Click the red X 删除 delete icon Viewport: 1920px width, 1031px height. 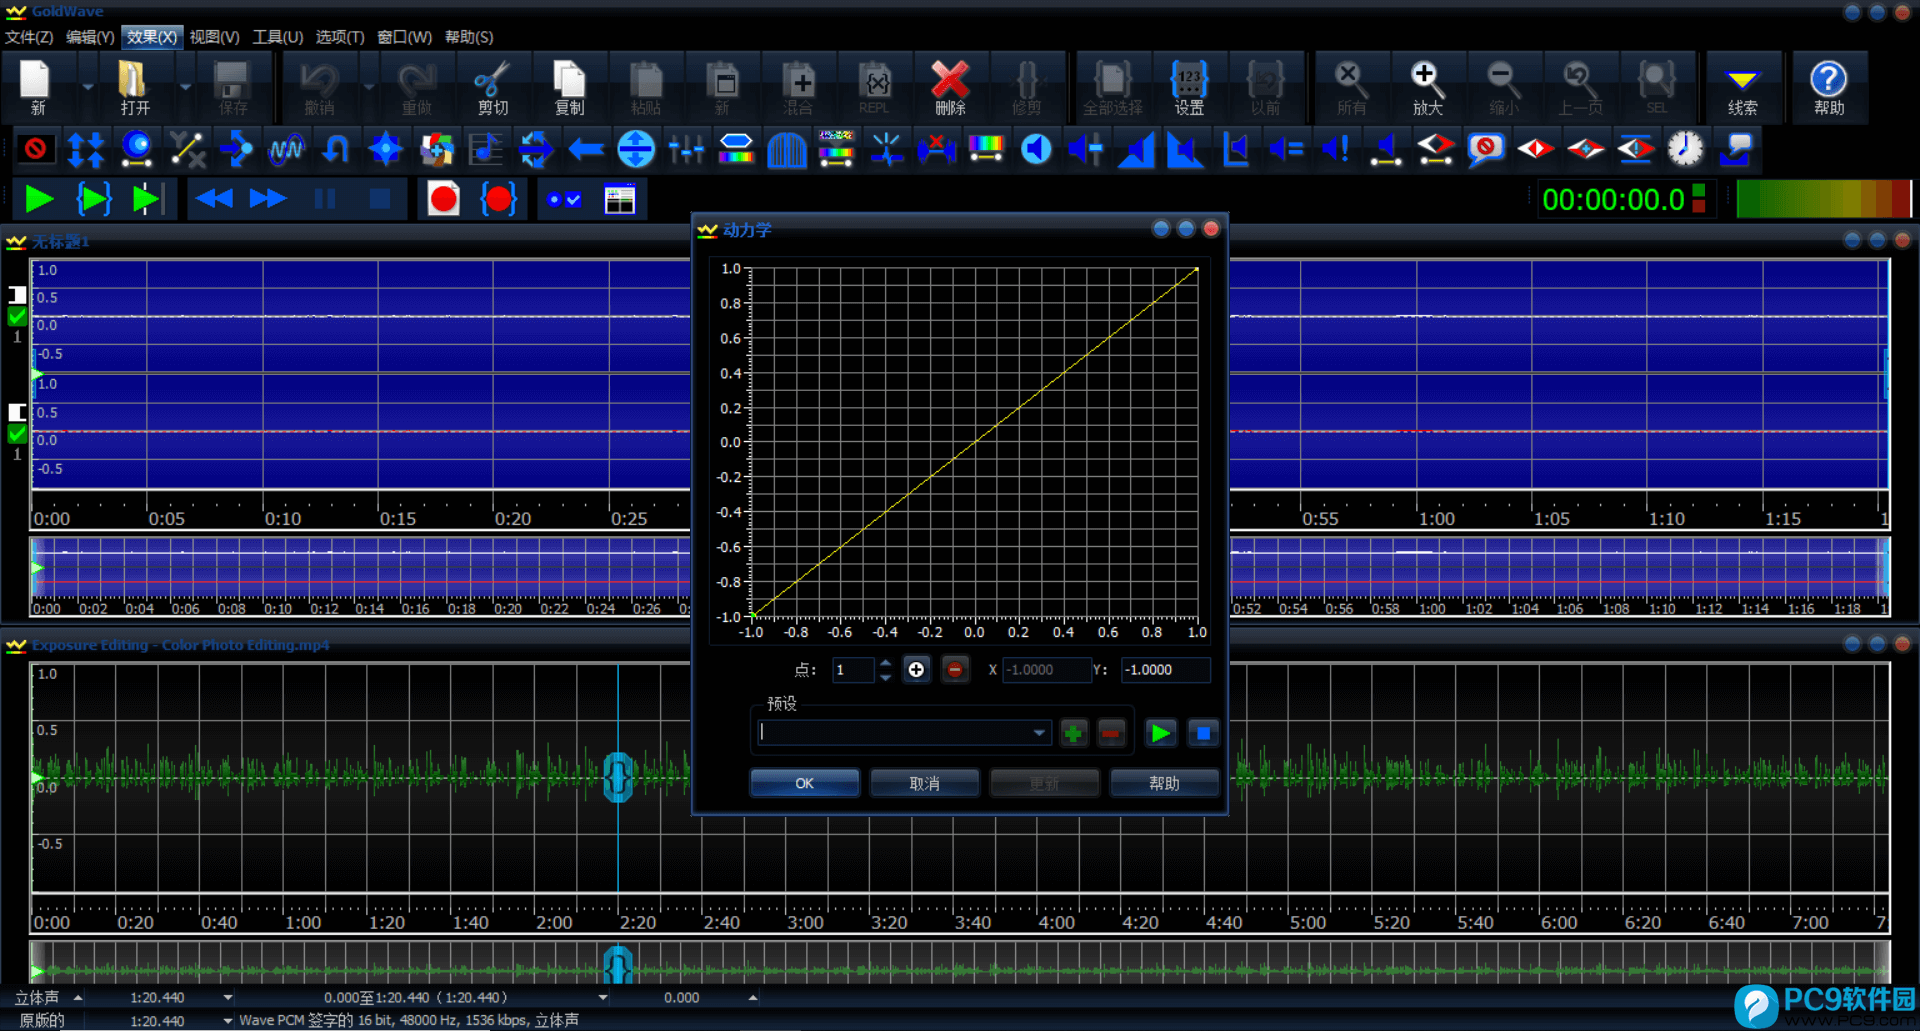coord(950,88)
